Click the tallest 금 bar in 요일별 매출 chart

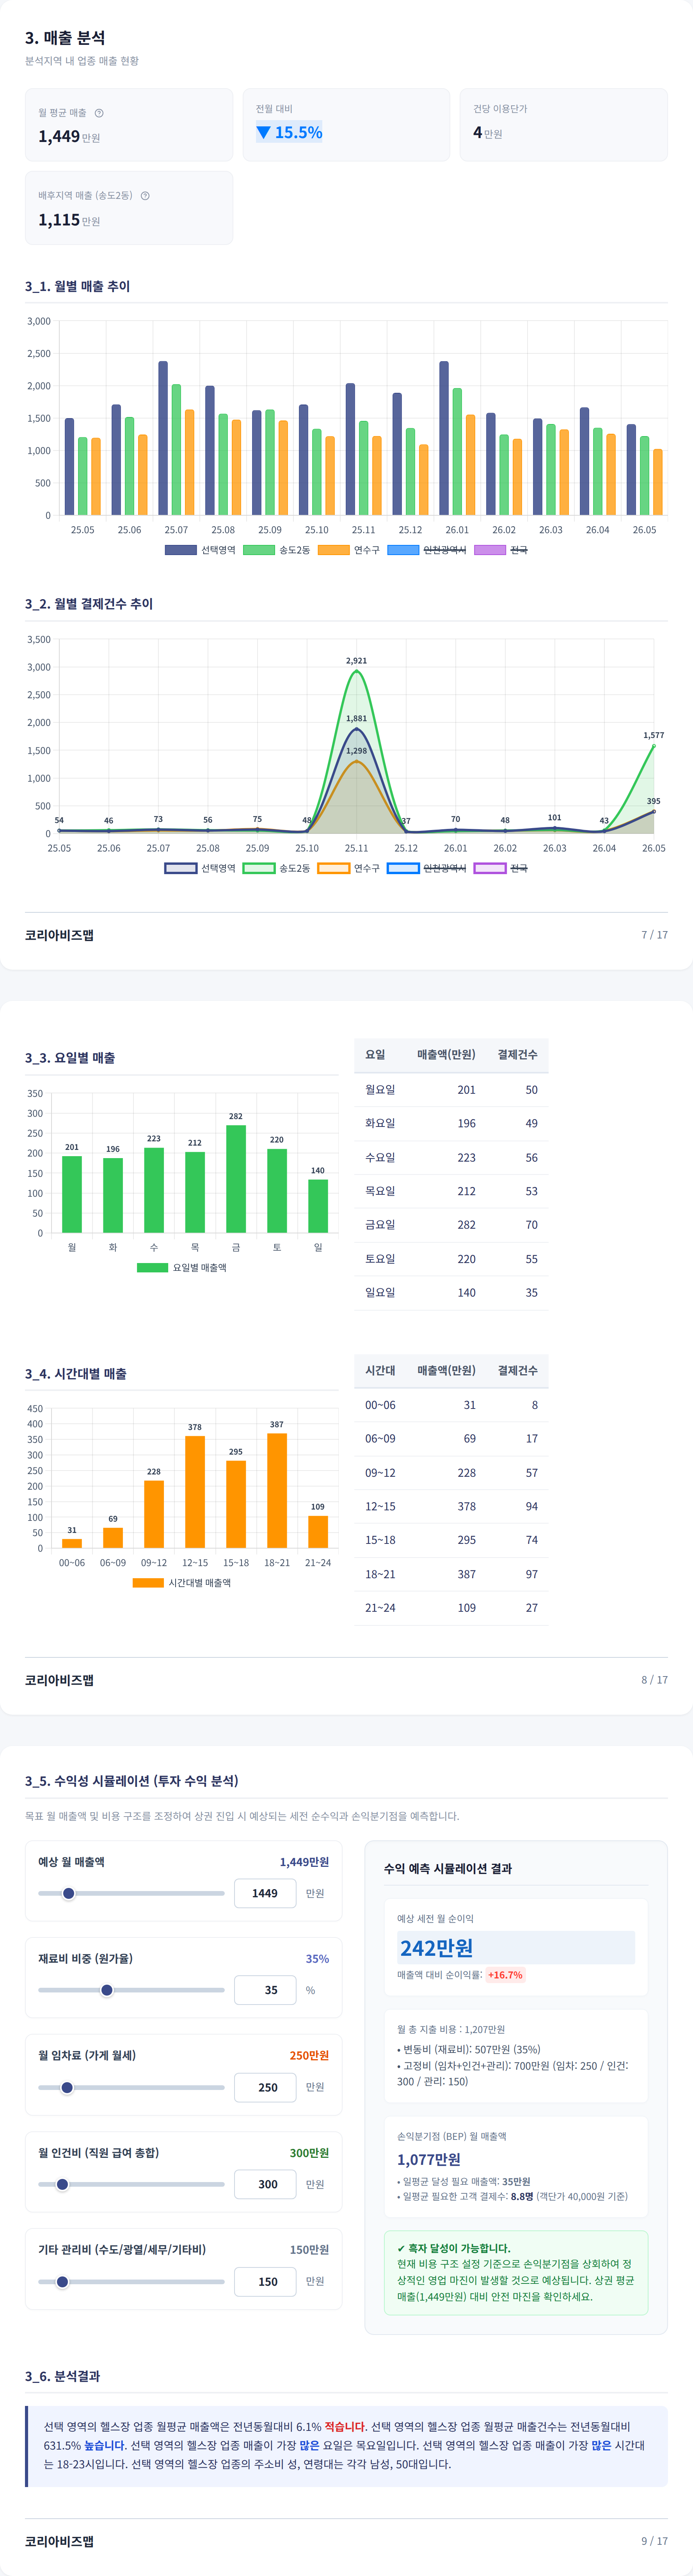pos(236,1179)
